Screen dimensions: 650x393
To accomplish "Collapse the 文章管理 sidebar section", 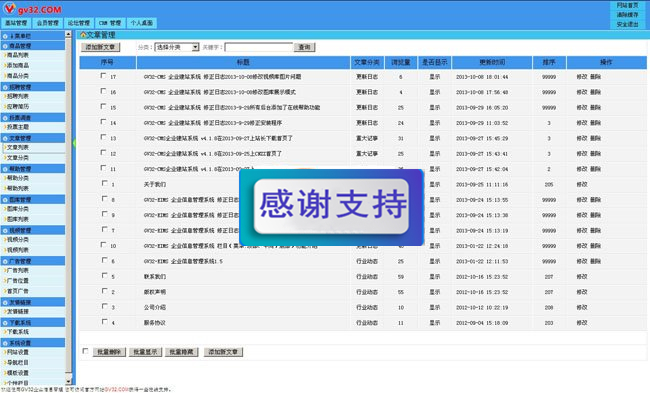I will (x=33, y=138).
